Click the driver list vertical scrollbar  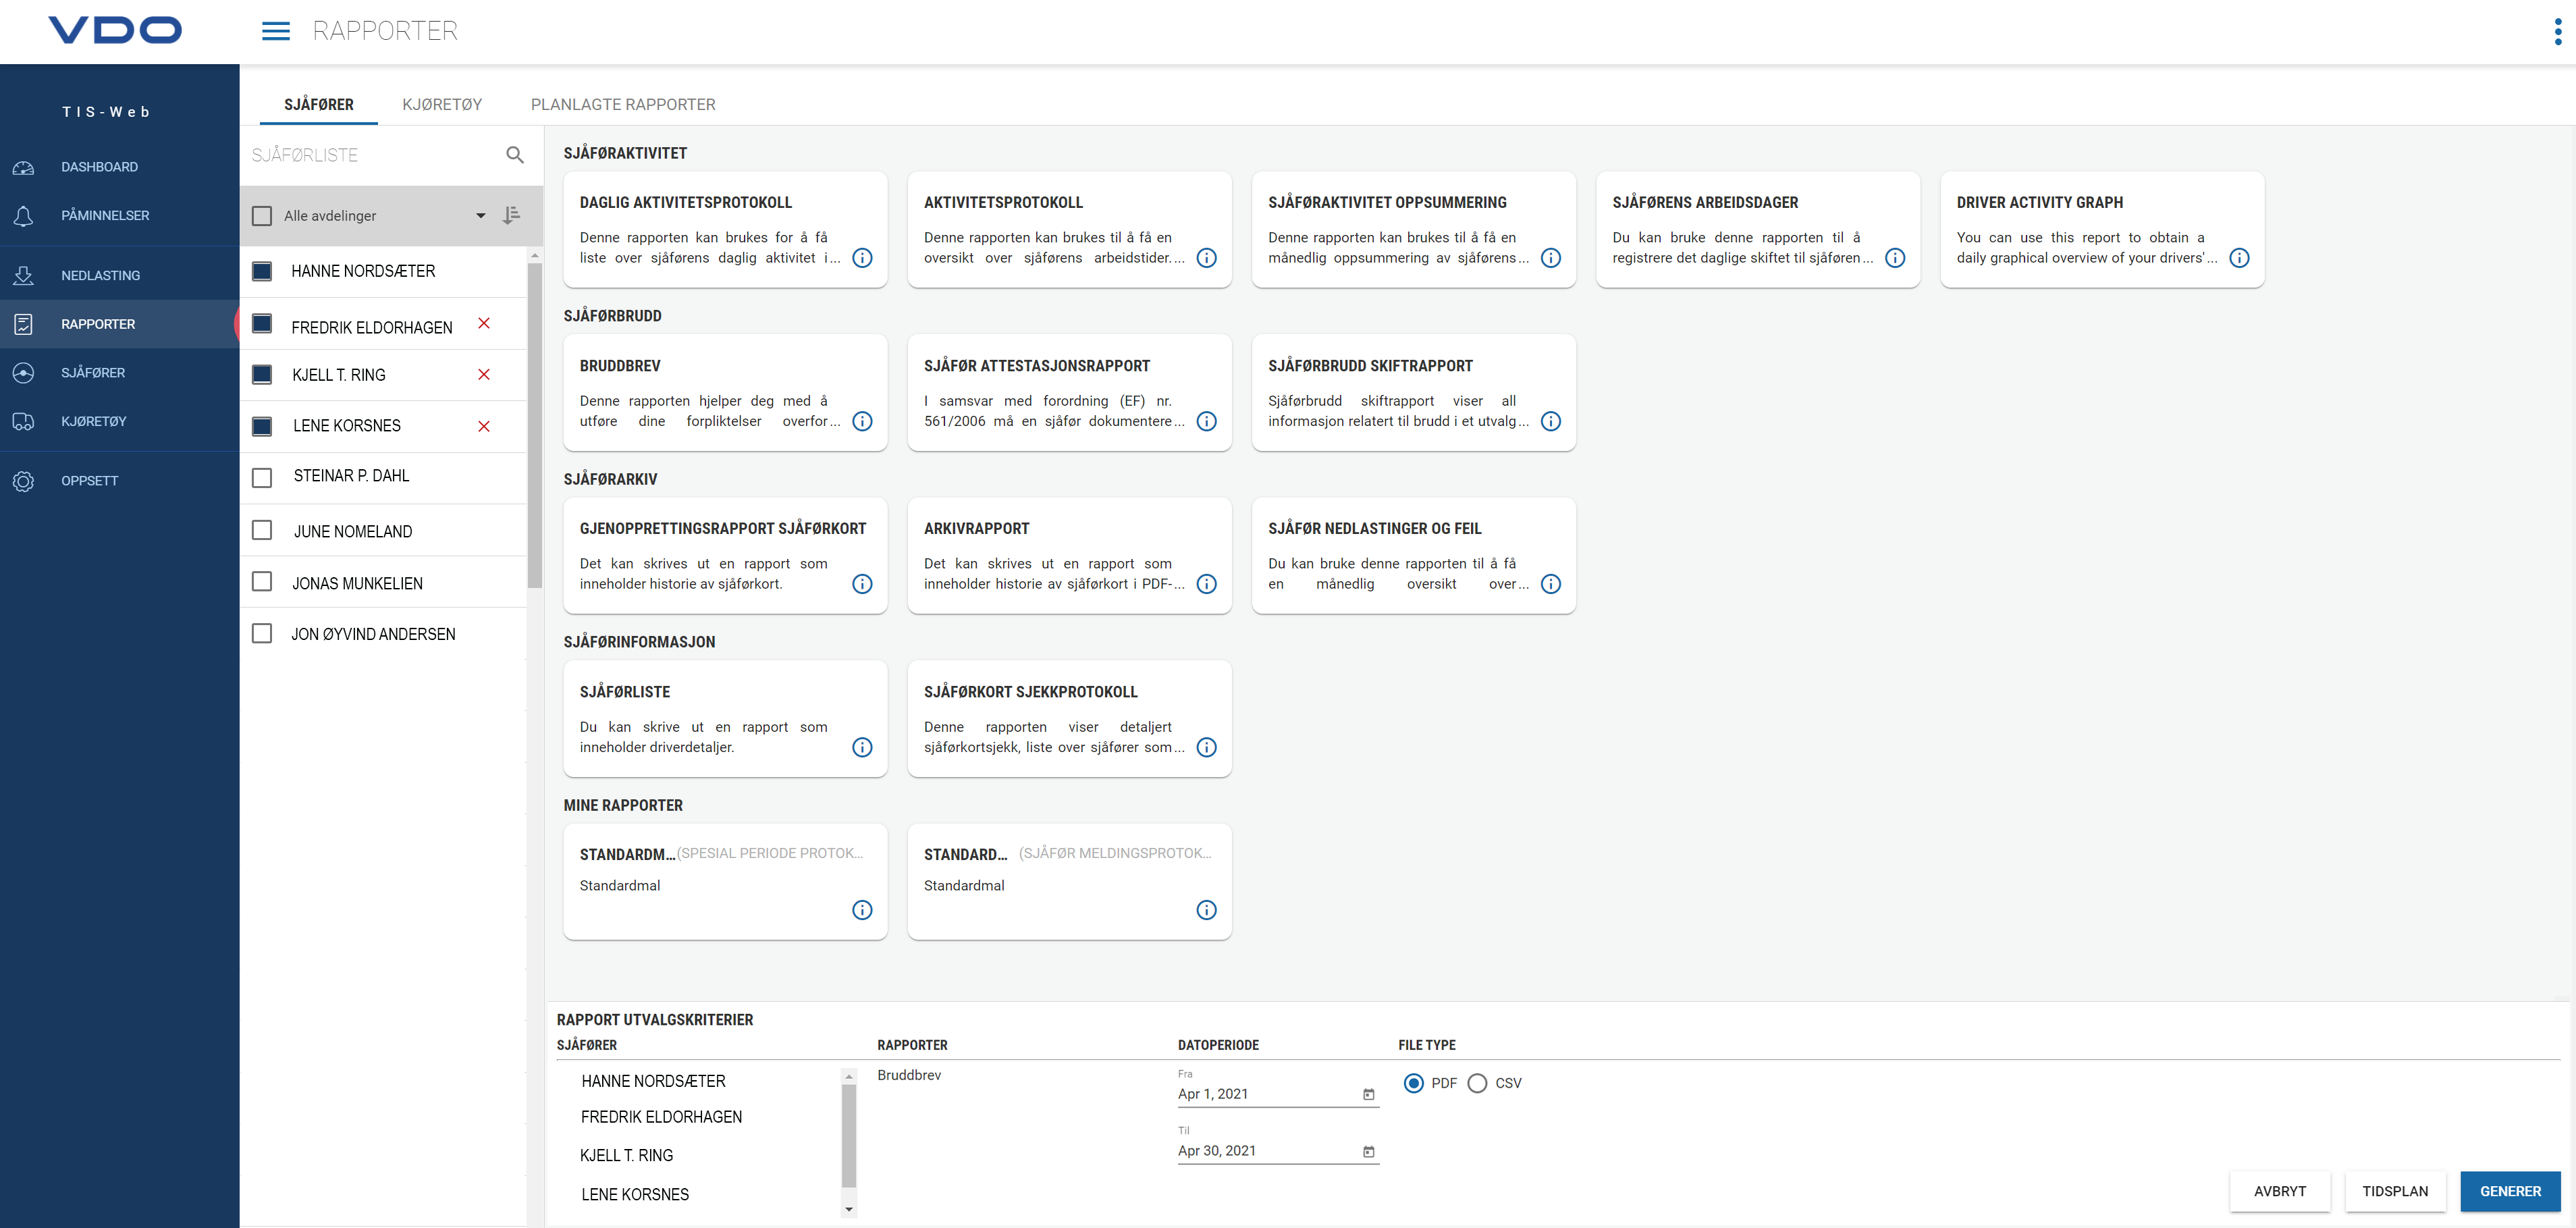point(535,425)
